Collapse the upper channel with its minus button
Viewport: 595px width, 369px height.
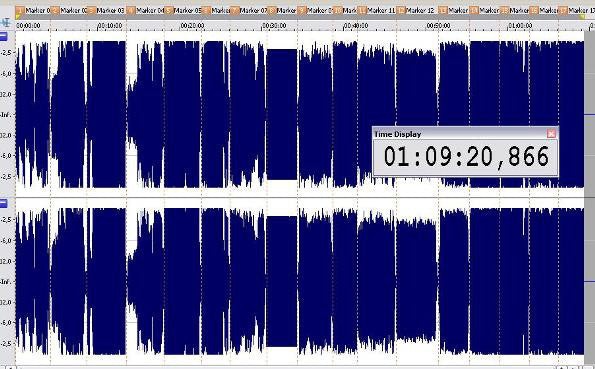pyautogui.click(x=3, y=36)
